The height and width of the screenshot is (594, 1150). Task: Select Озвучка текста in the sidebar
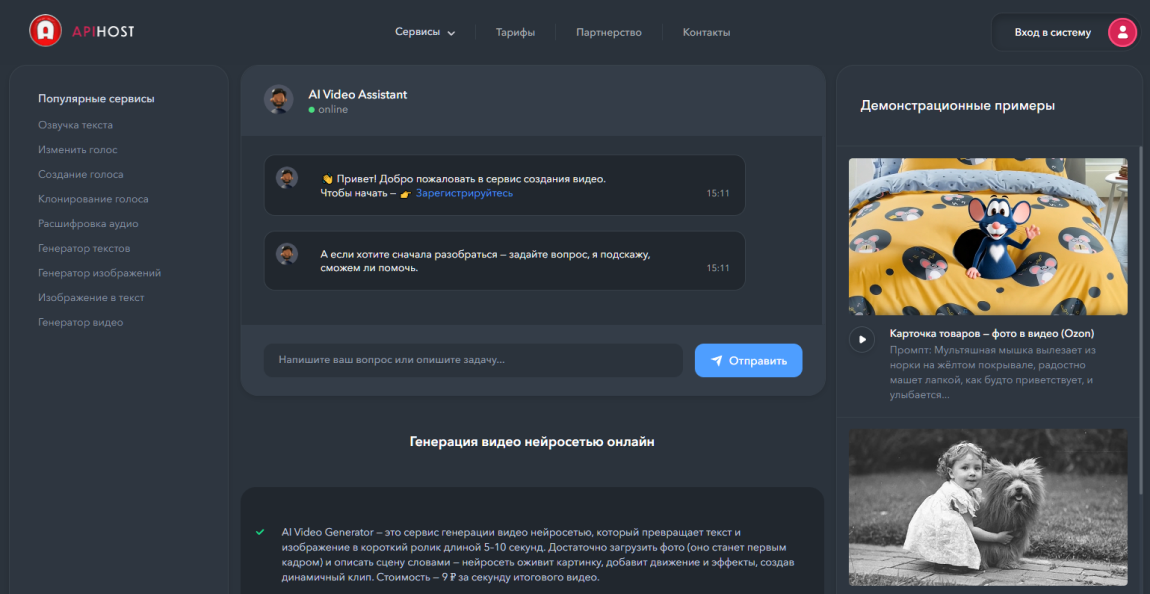(75, 125)
